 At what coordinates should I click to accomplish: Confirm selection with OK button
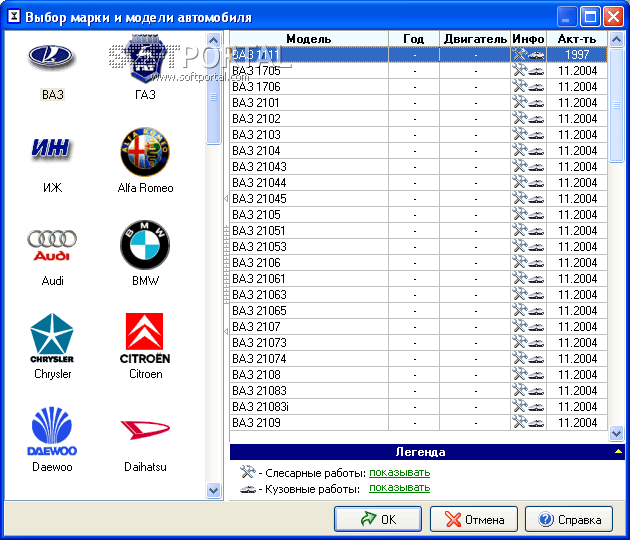(x=378, y=519)
